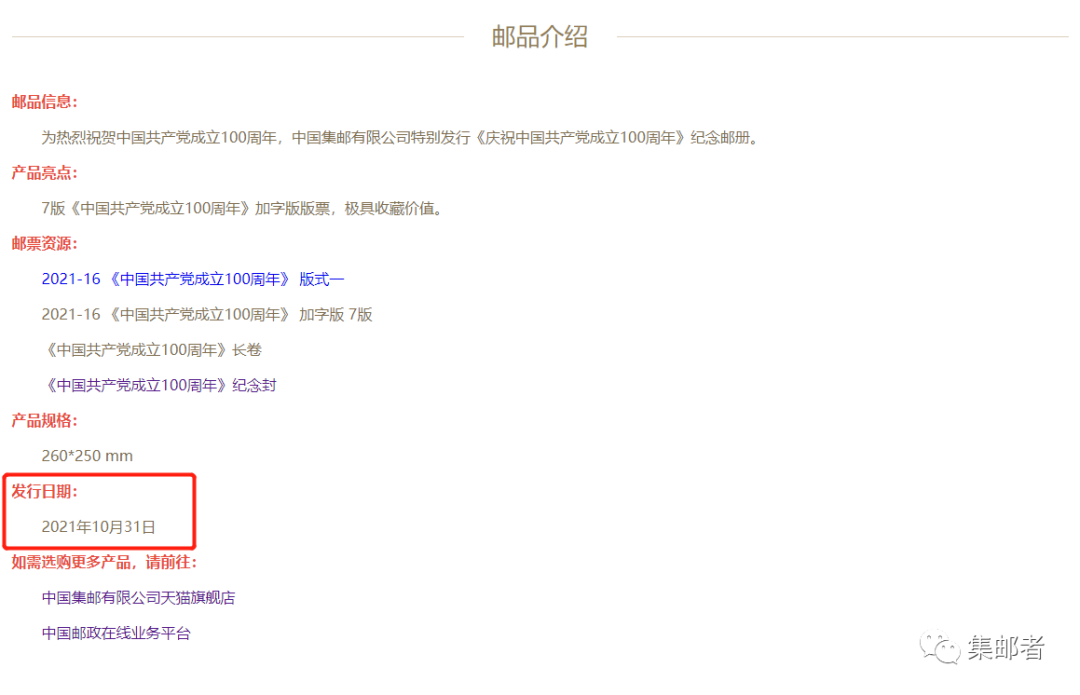Open link《中国共产党成立100周年》长卷
Image resolution: width=1080 pixels, height=695 pixels.
(152, 350)
